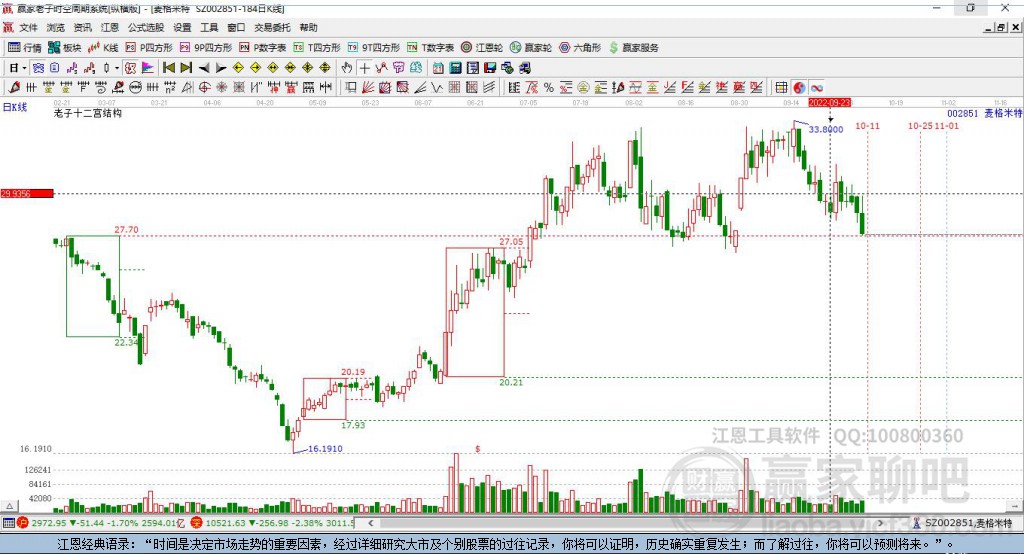Open the 江恩轮 Gann wheel
The height and width of the screenshot is (554, 1024).
(482, 48)
